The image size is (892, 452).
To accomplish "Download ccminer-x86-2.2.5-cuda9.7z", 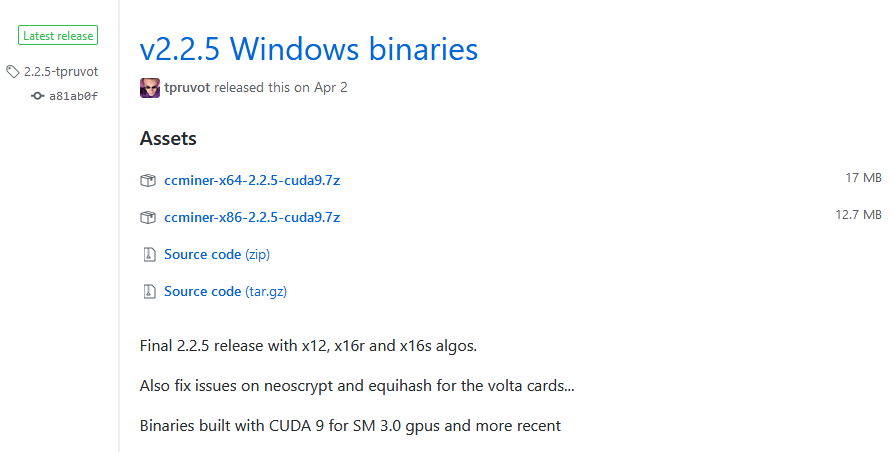I will point(252,218).
